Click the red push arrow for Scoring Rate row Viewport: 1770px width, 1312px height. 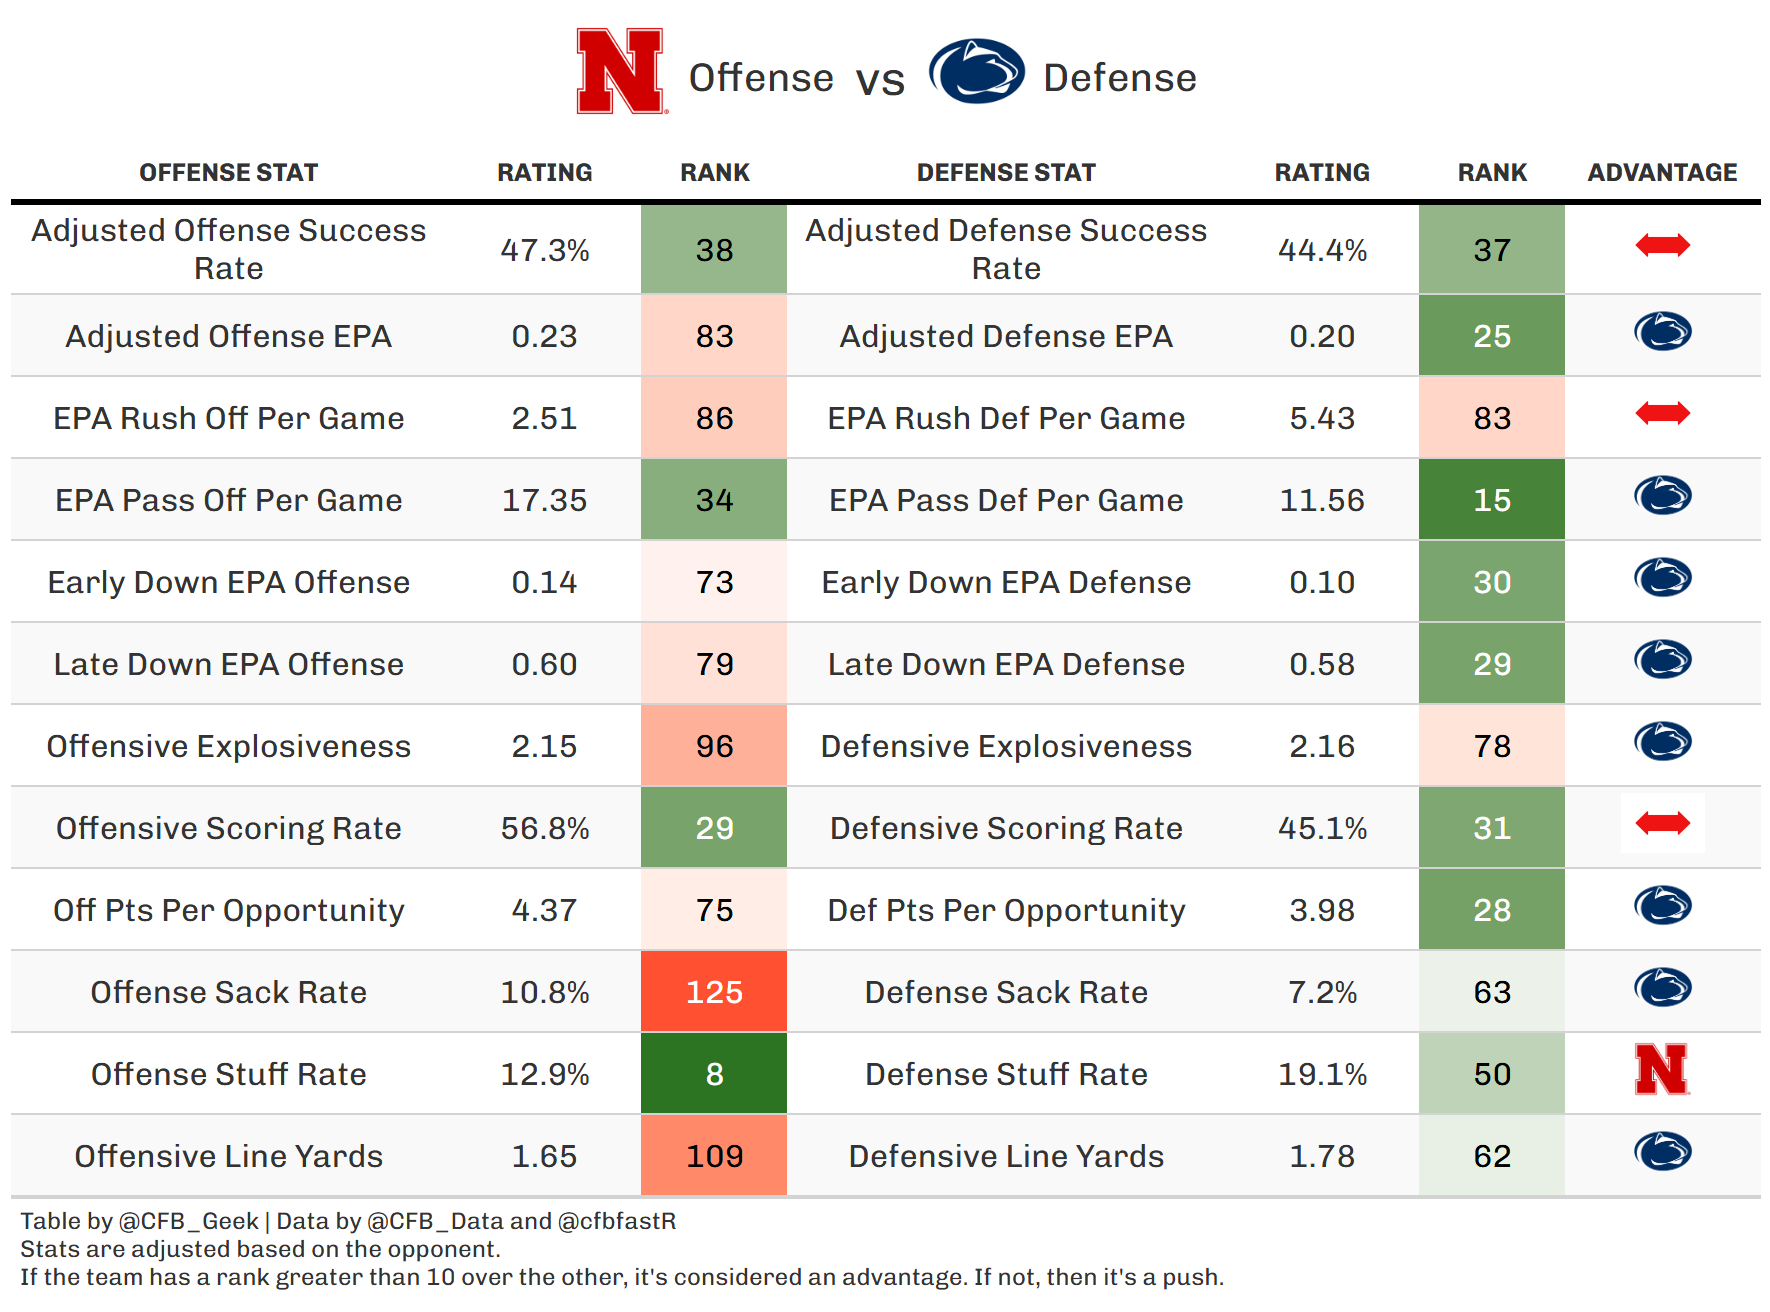[x=1662, y=823]
